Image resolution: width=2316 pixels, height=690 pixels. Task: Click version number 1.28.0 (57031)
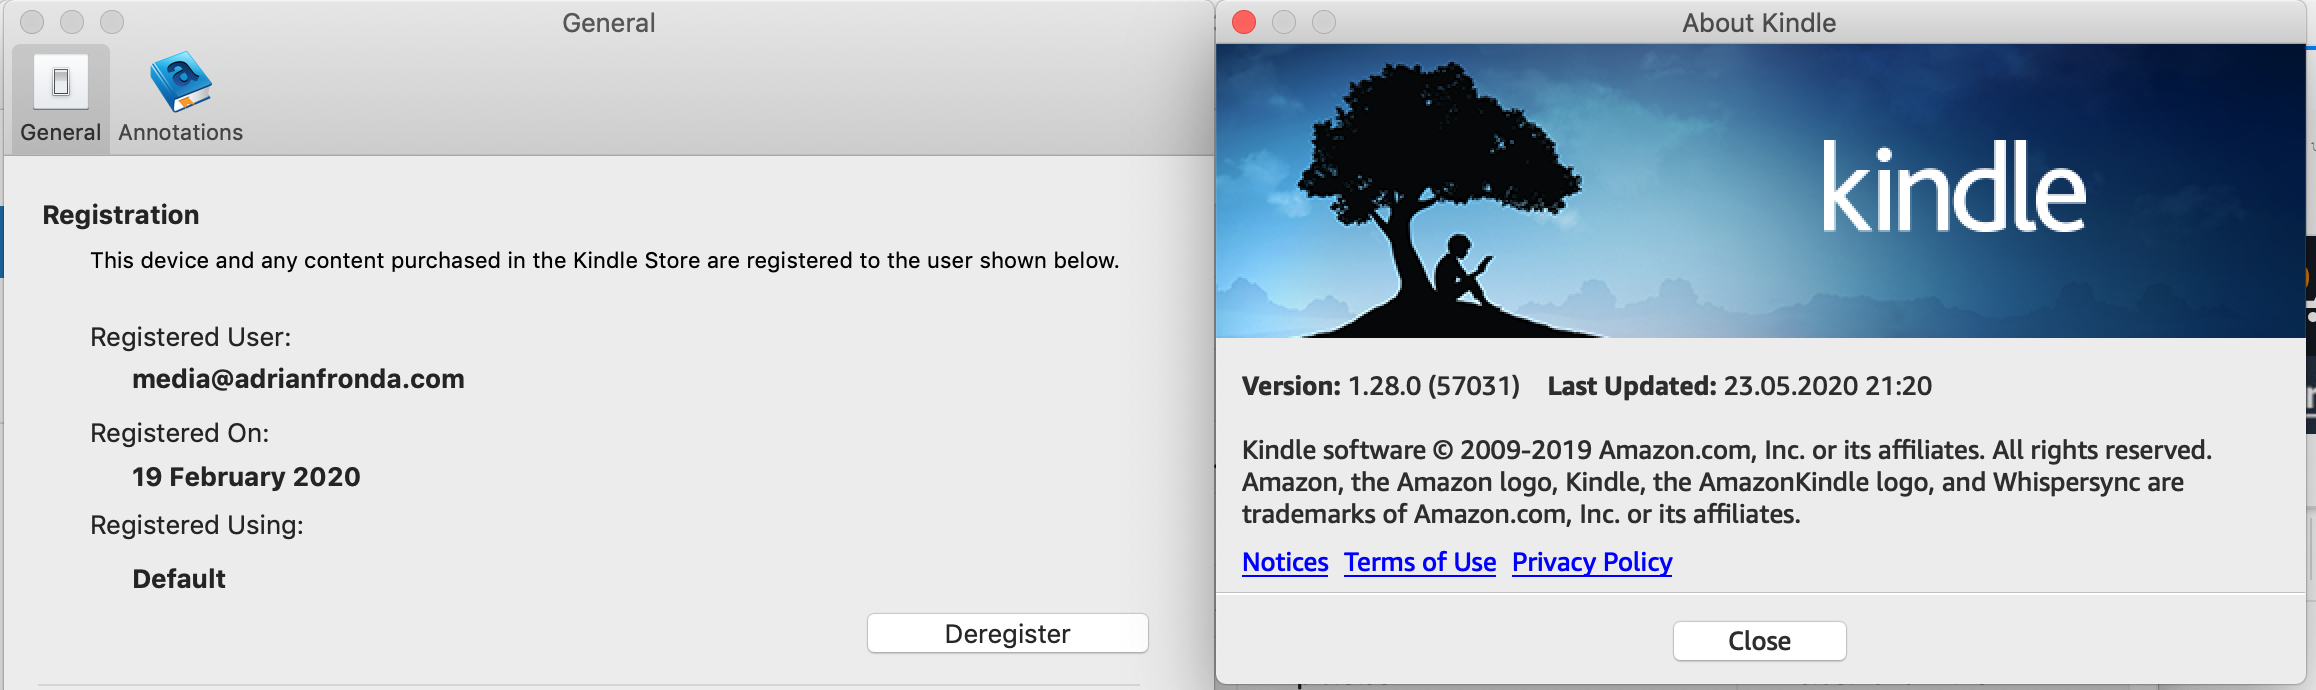pyautogui.click(x=1434, y=386)
